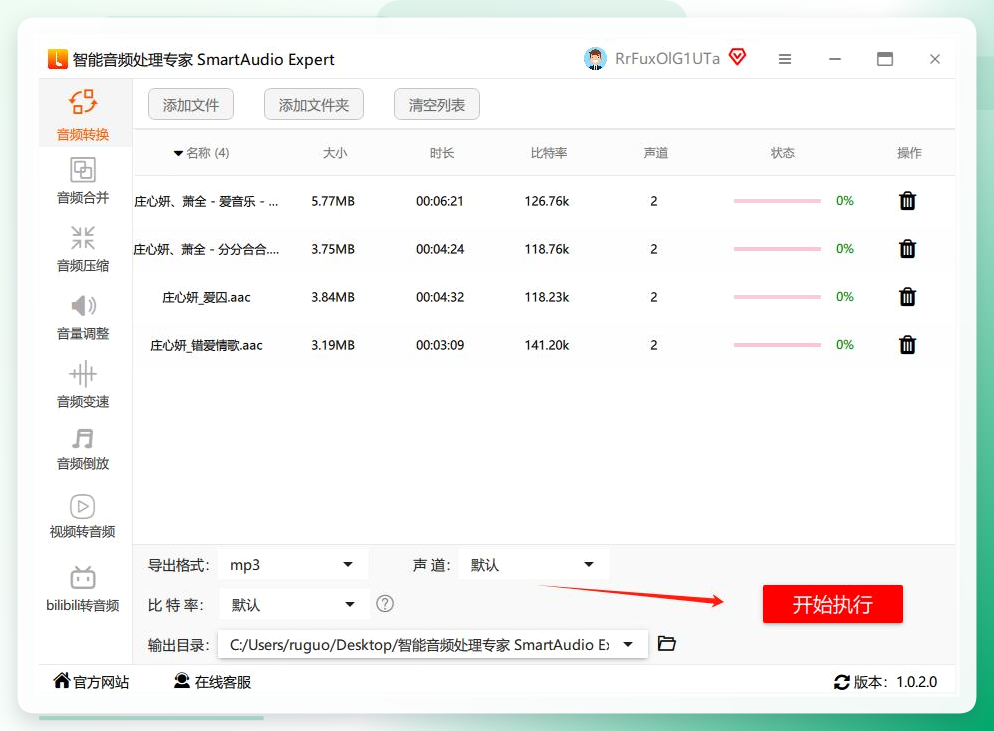The height and width of the screenshot is (731, 994).
Task: Click the bitrate help question mark icon
Action: [385, 604]
